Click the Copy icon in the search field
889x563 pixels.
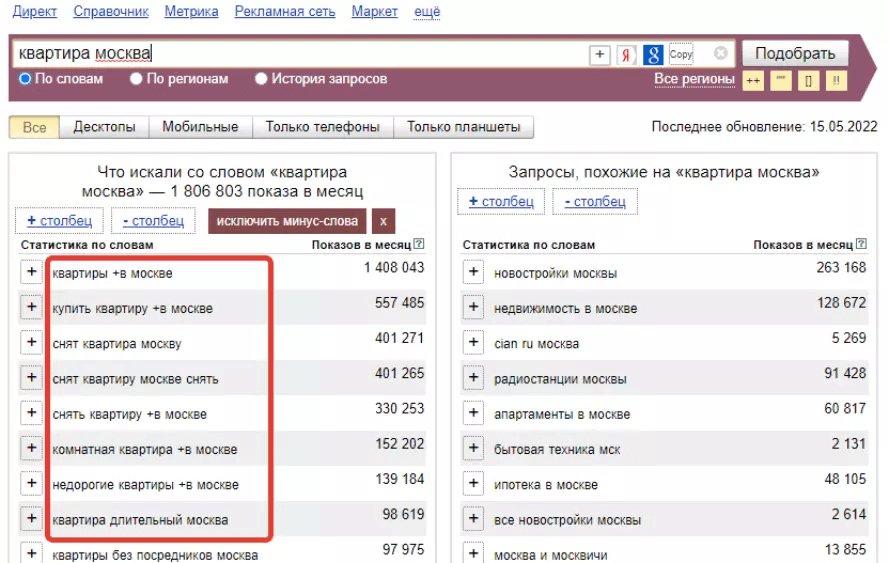[681, 55]
